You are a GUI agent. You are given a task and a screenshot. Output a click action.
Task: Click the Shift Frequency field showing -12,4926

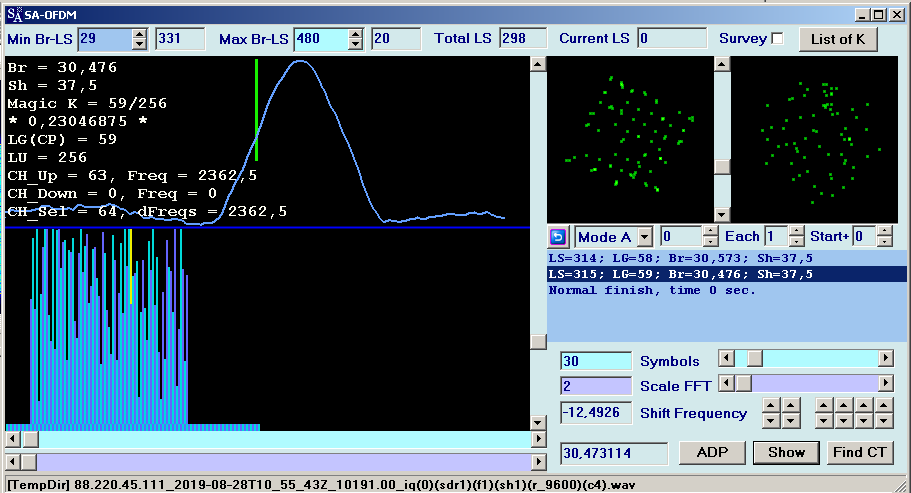click(x=596, y=413)
